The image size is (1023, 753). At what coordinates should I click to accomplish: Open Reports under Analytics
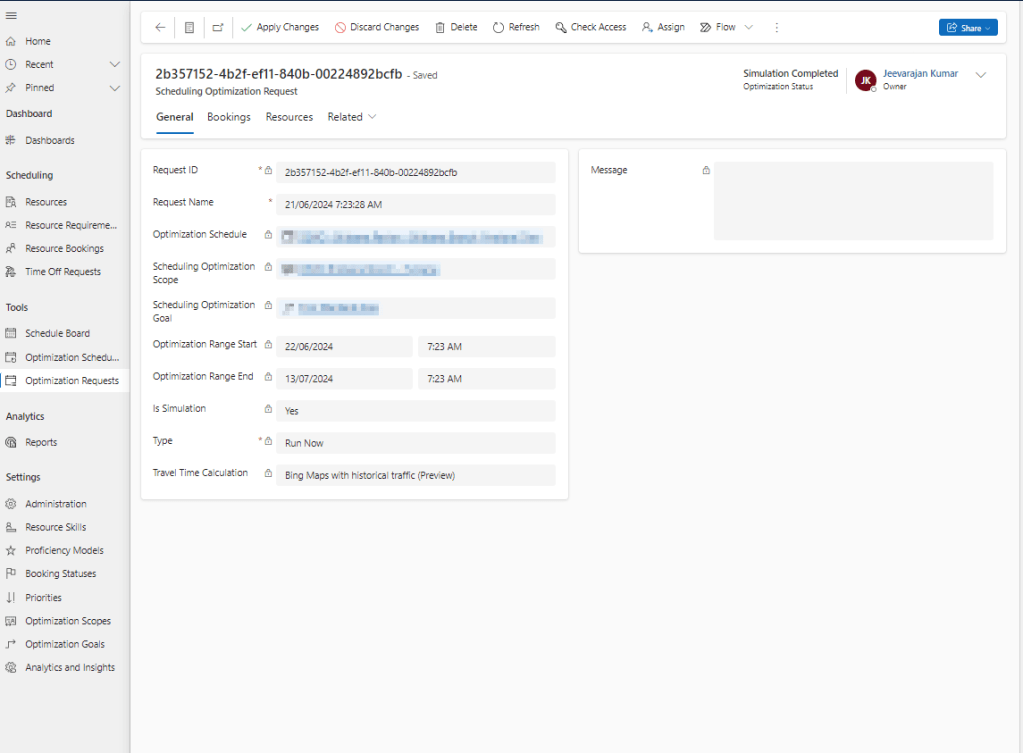41,443
